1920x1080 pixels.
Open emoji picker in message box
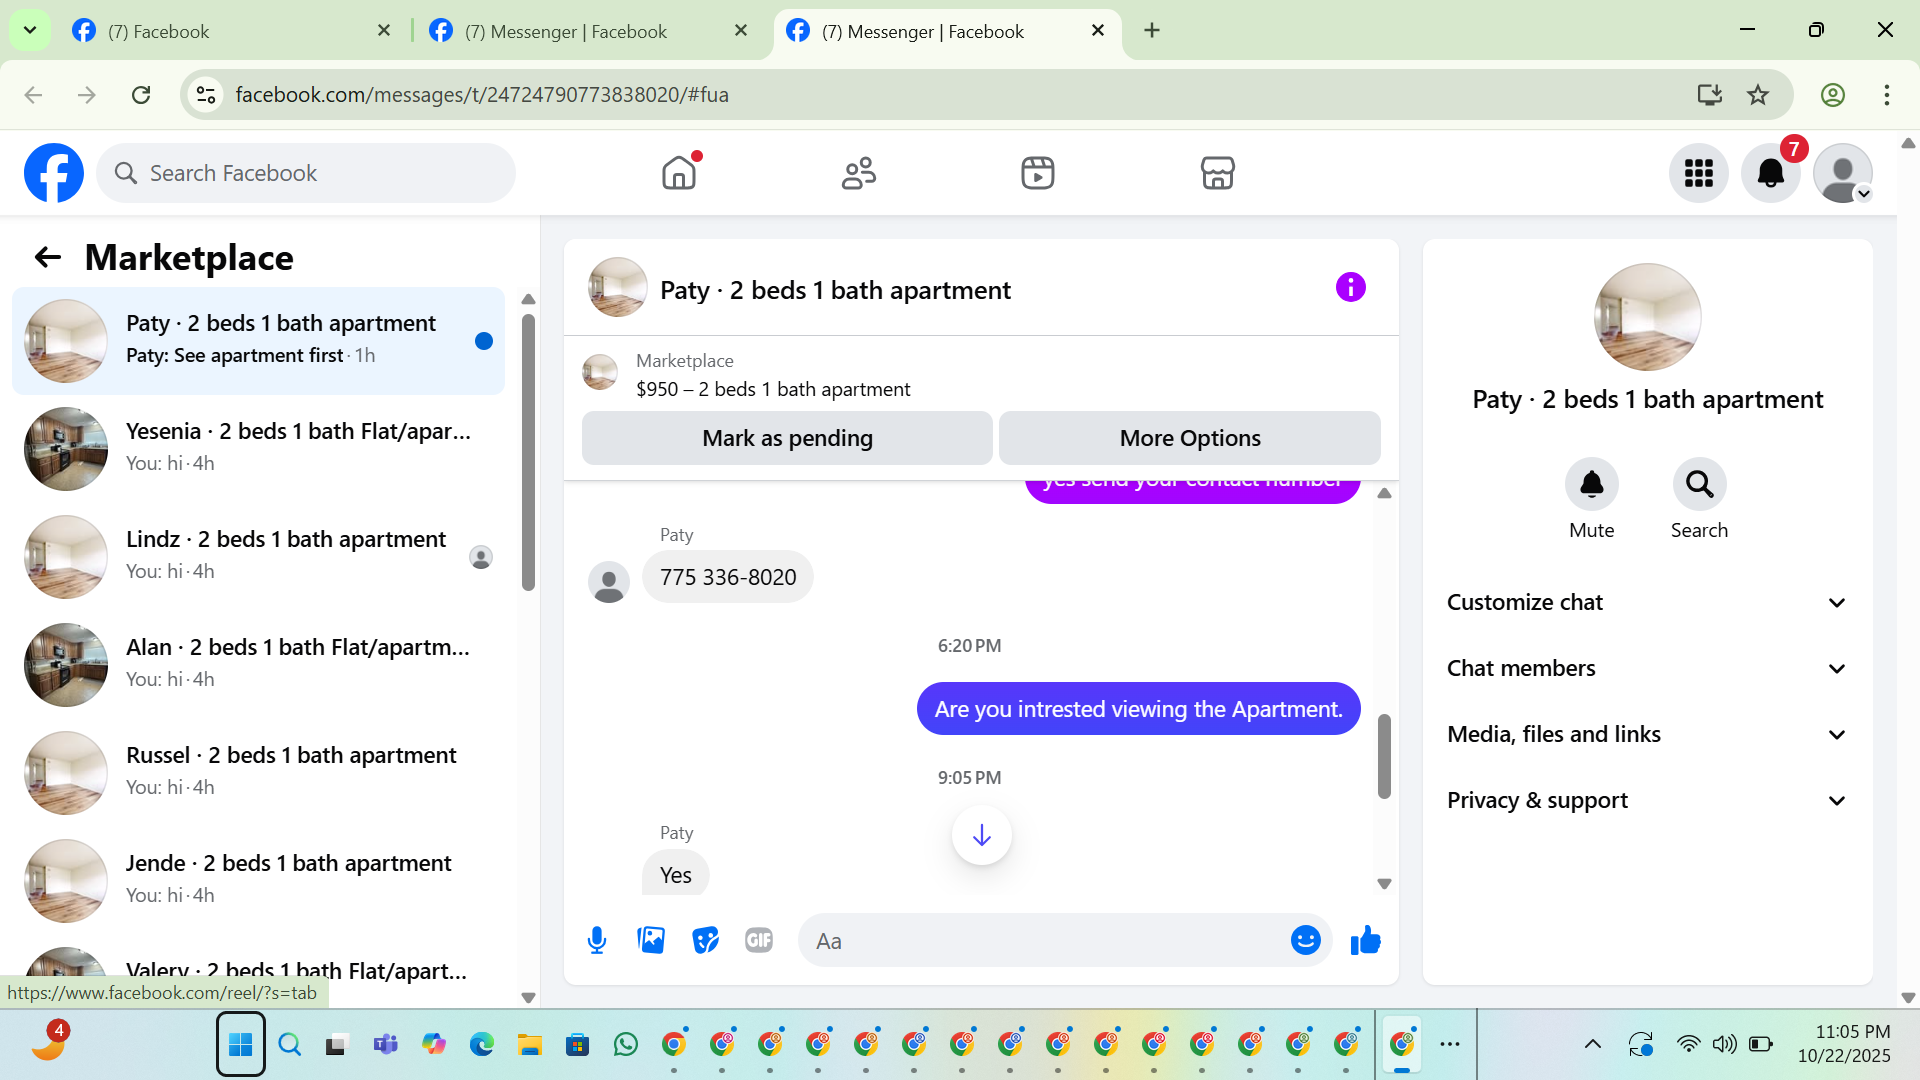tap(1305, 940)
